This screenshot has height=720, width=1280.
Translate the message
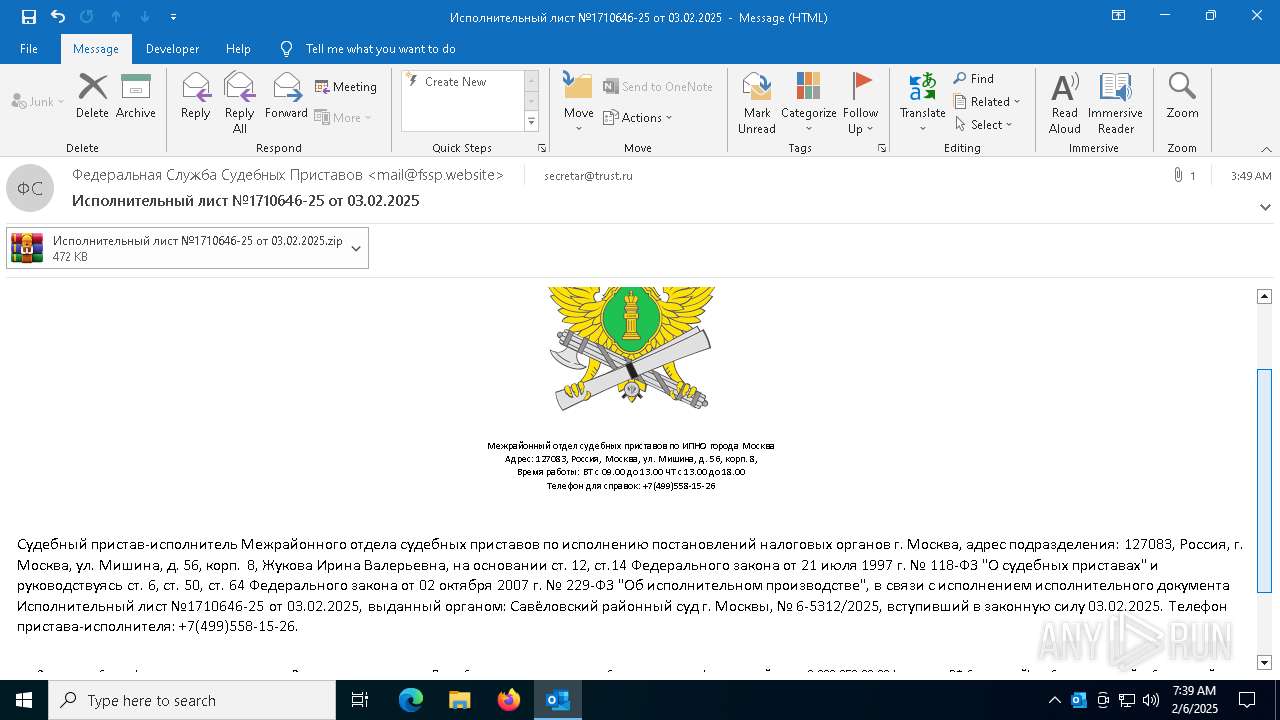(922, 103)
